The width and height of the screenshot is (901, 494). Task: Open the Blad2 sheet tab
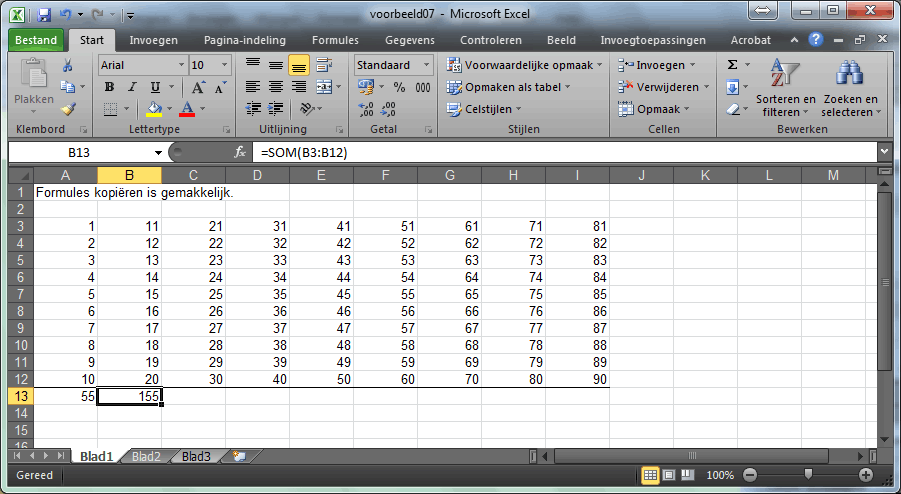pos(146,456)
